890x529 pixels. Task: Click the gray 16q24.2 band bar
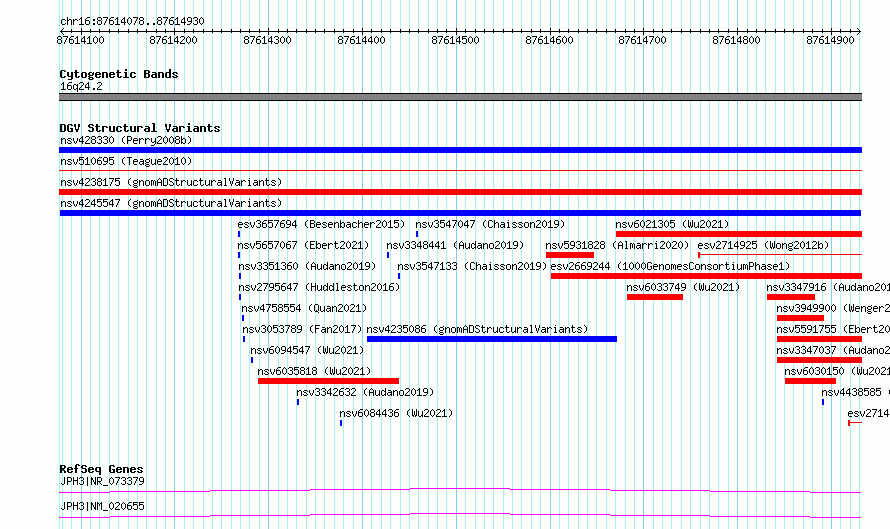(x=460, y=97)
